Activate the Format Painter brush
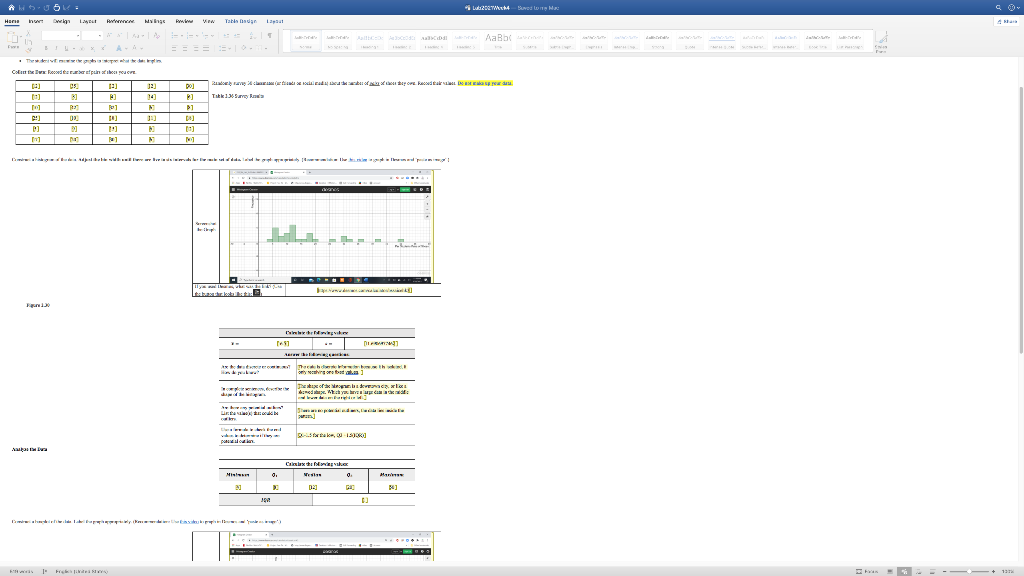1024x576 pixels. [28, 50]
